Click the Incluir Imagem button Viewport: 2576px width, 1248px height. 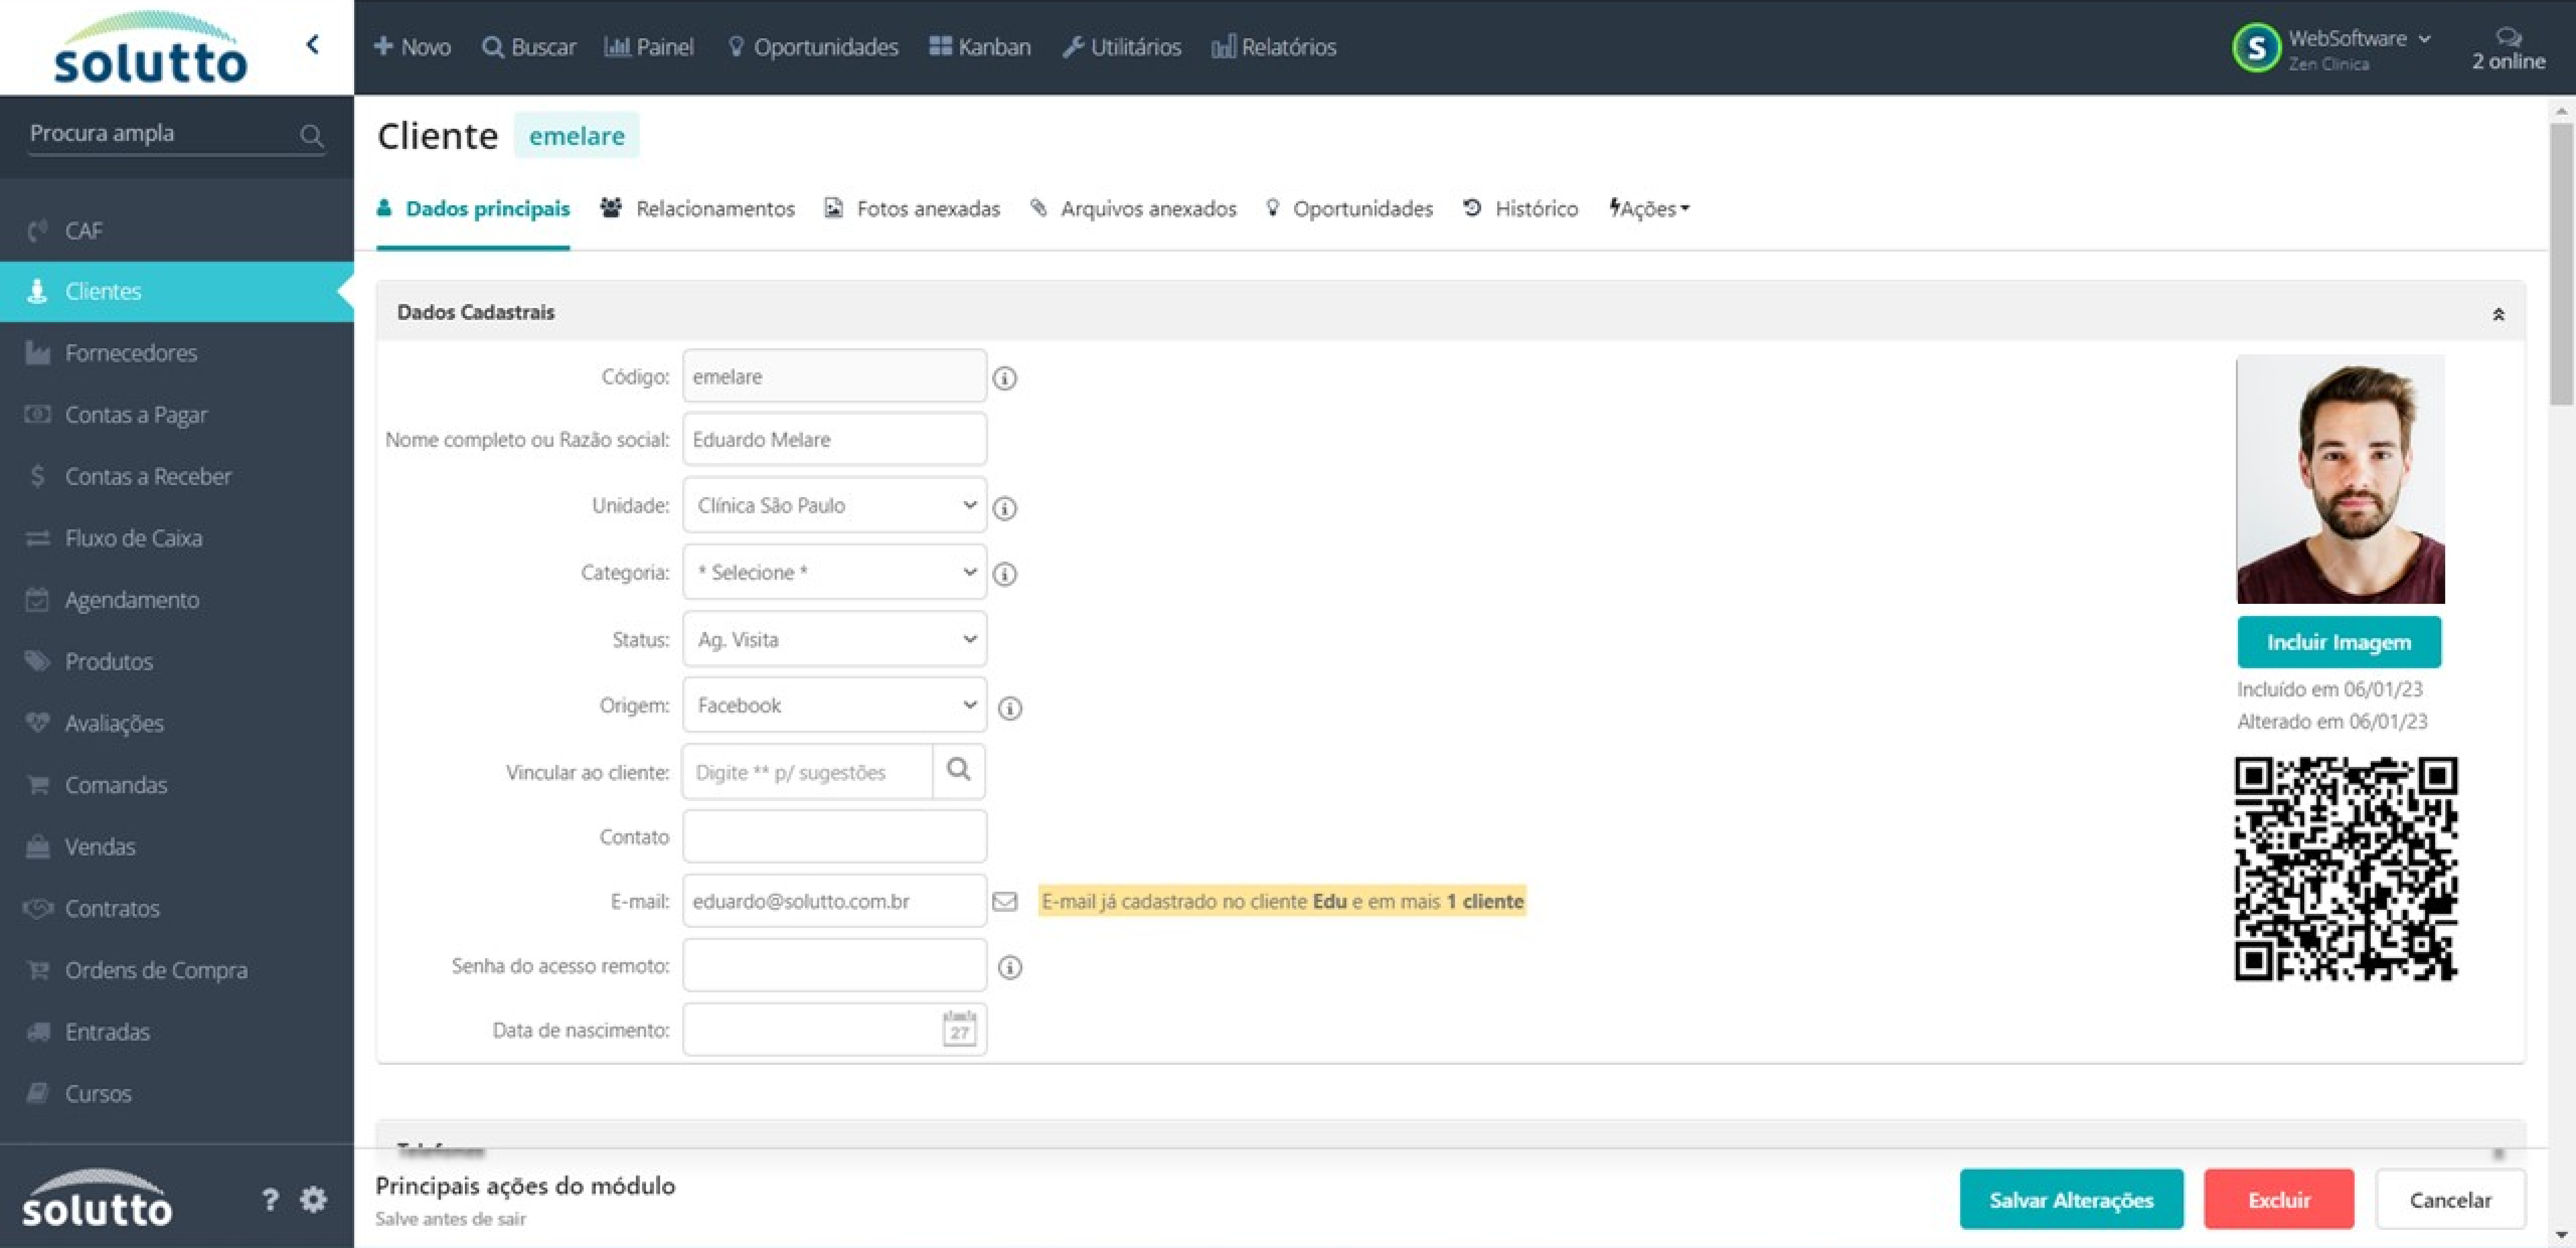click(2338, 642)
